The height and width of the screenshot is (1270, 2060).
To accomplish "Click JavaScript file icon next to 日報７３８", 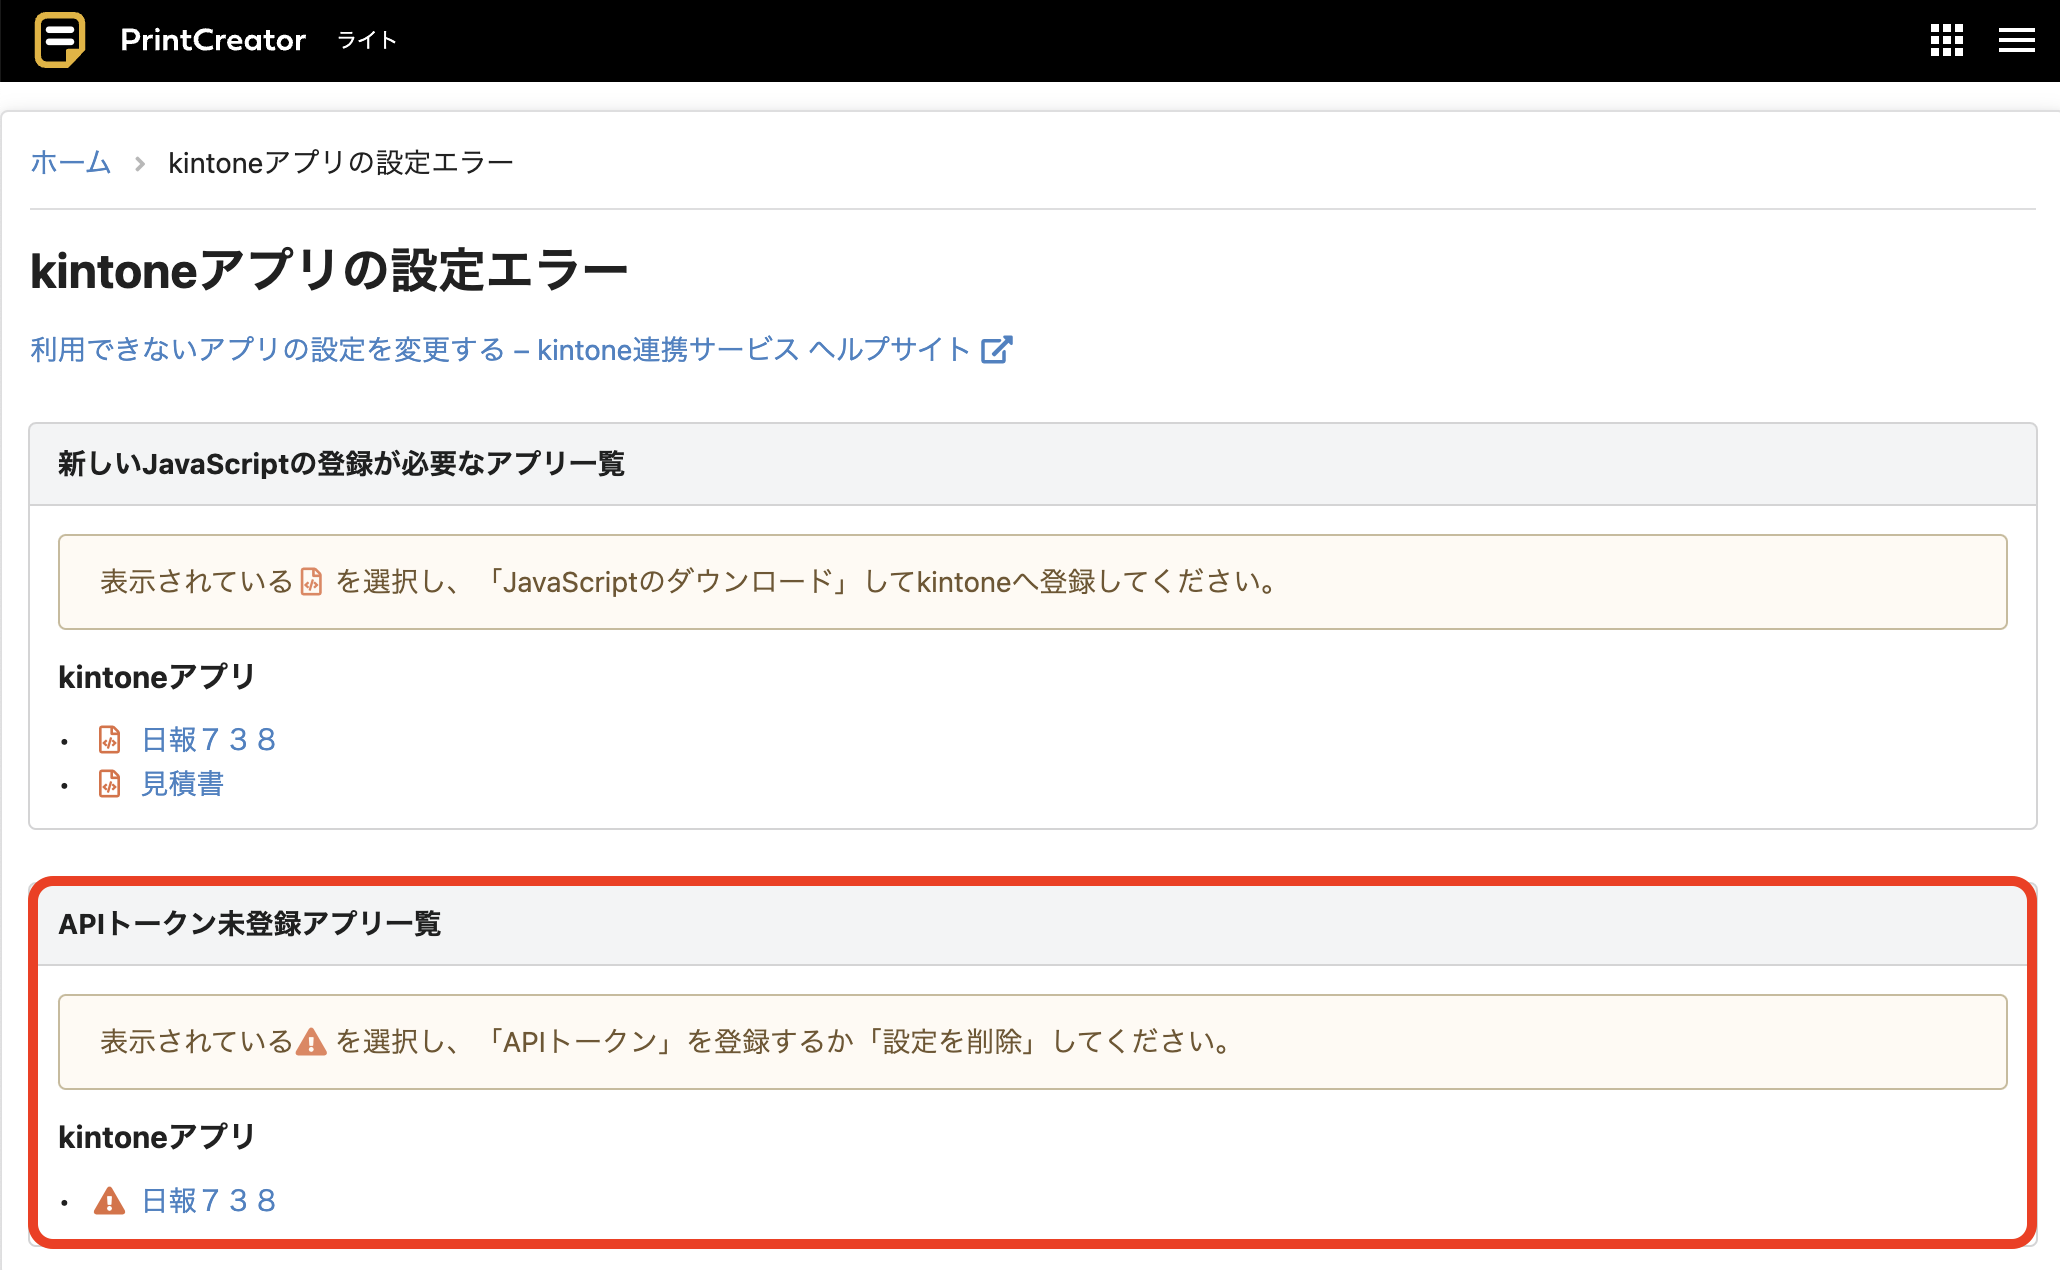I will (x=110, y=739).
